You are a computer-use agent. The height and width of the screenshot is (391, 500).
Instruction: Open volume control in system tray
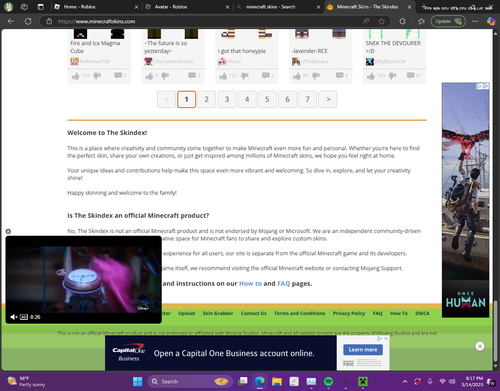click(452, 381)
